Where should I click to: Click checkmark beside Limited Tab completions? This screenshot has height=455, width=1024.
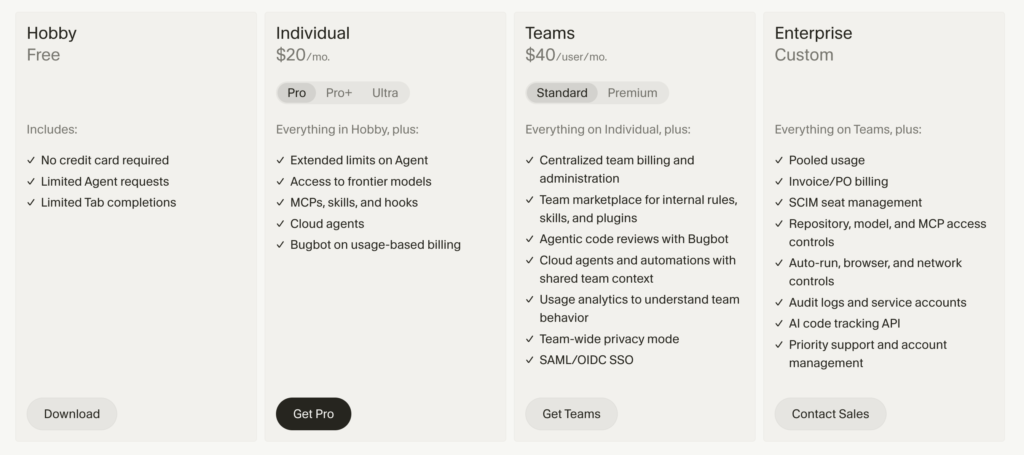[x=31, y=202]
